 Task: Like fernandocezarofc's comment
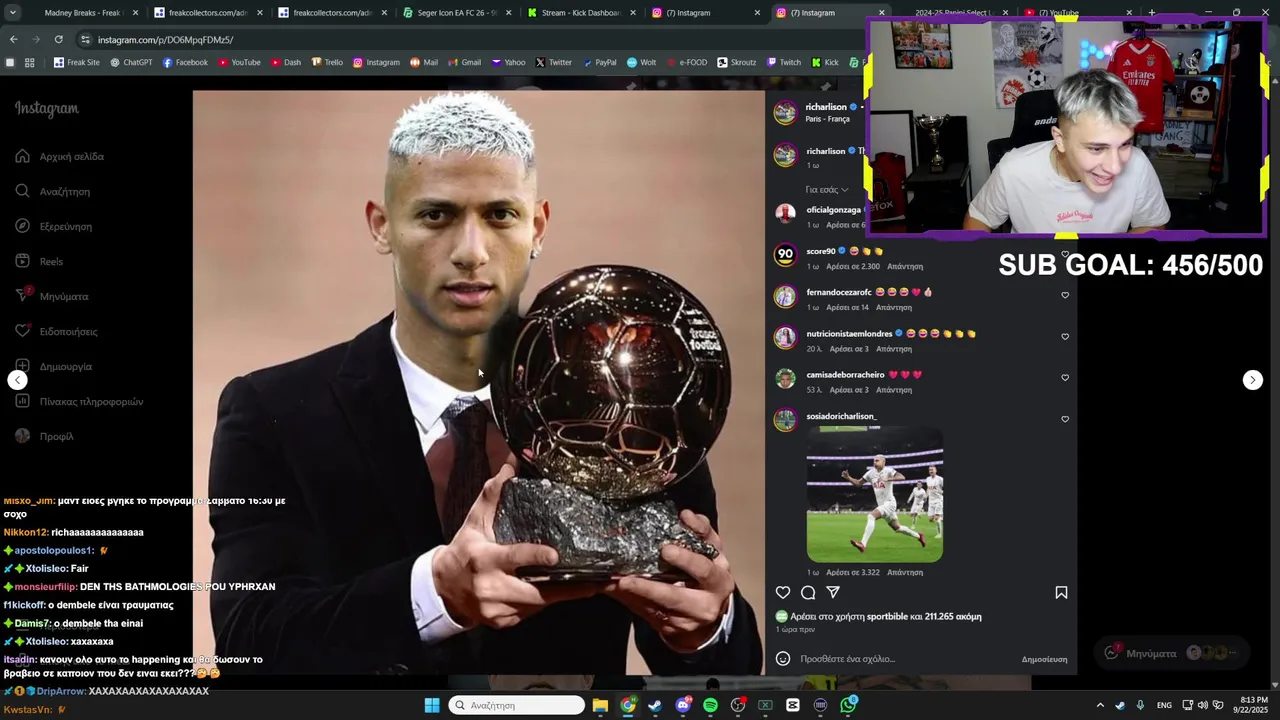click(x=1065, y=295)
